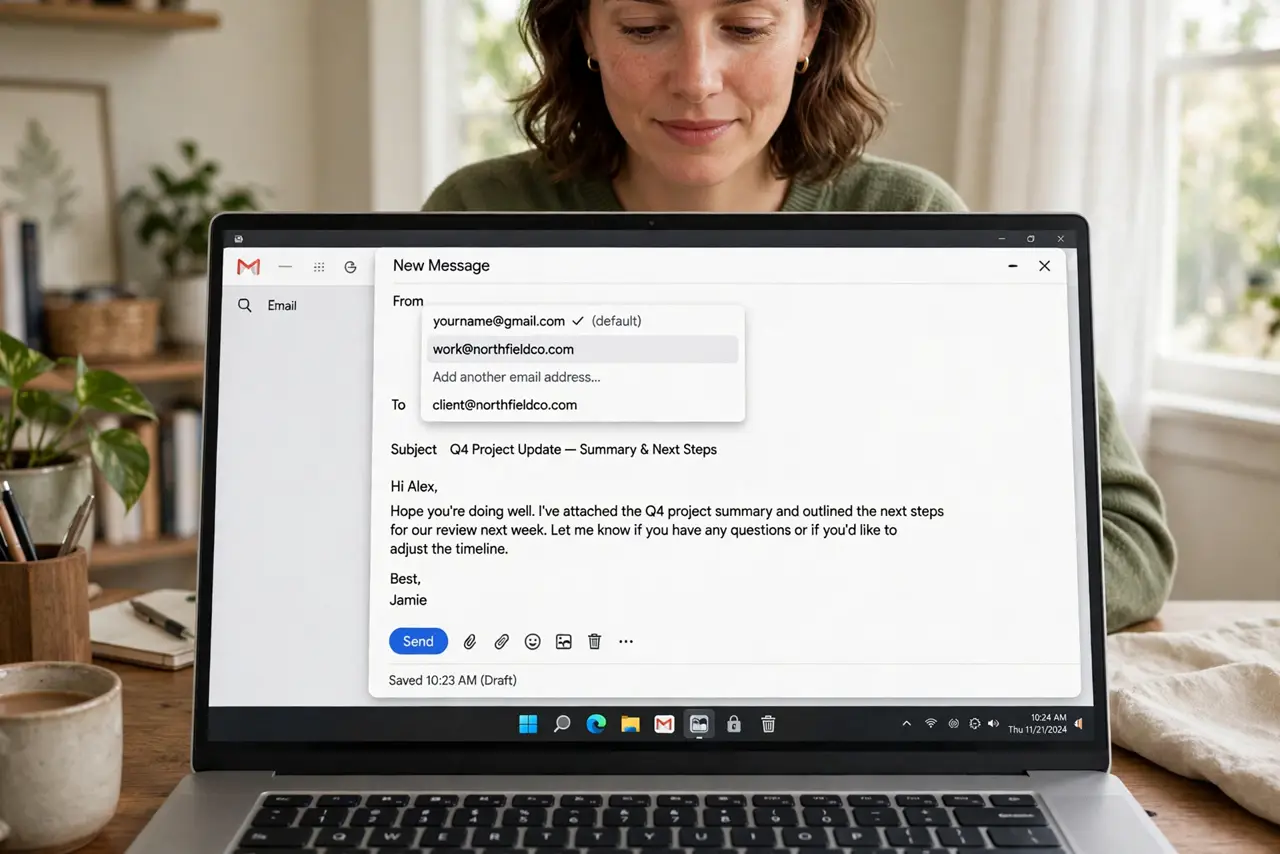Open taskbar Search
Image resolution: width=1280 pixels, height=854 pixels.
click(562, 724)
